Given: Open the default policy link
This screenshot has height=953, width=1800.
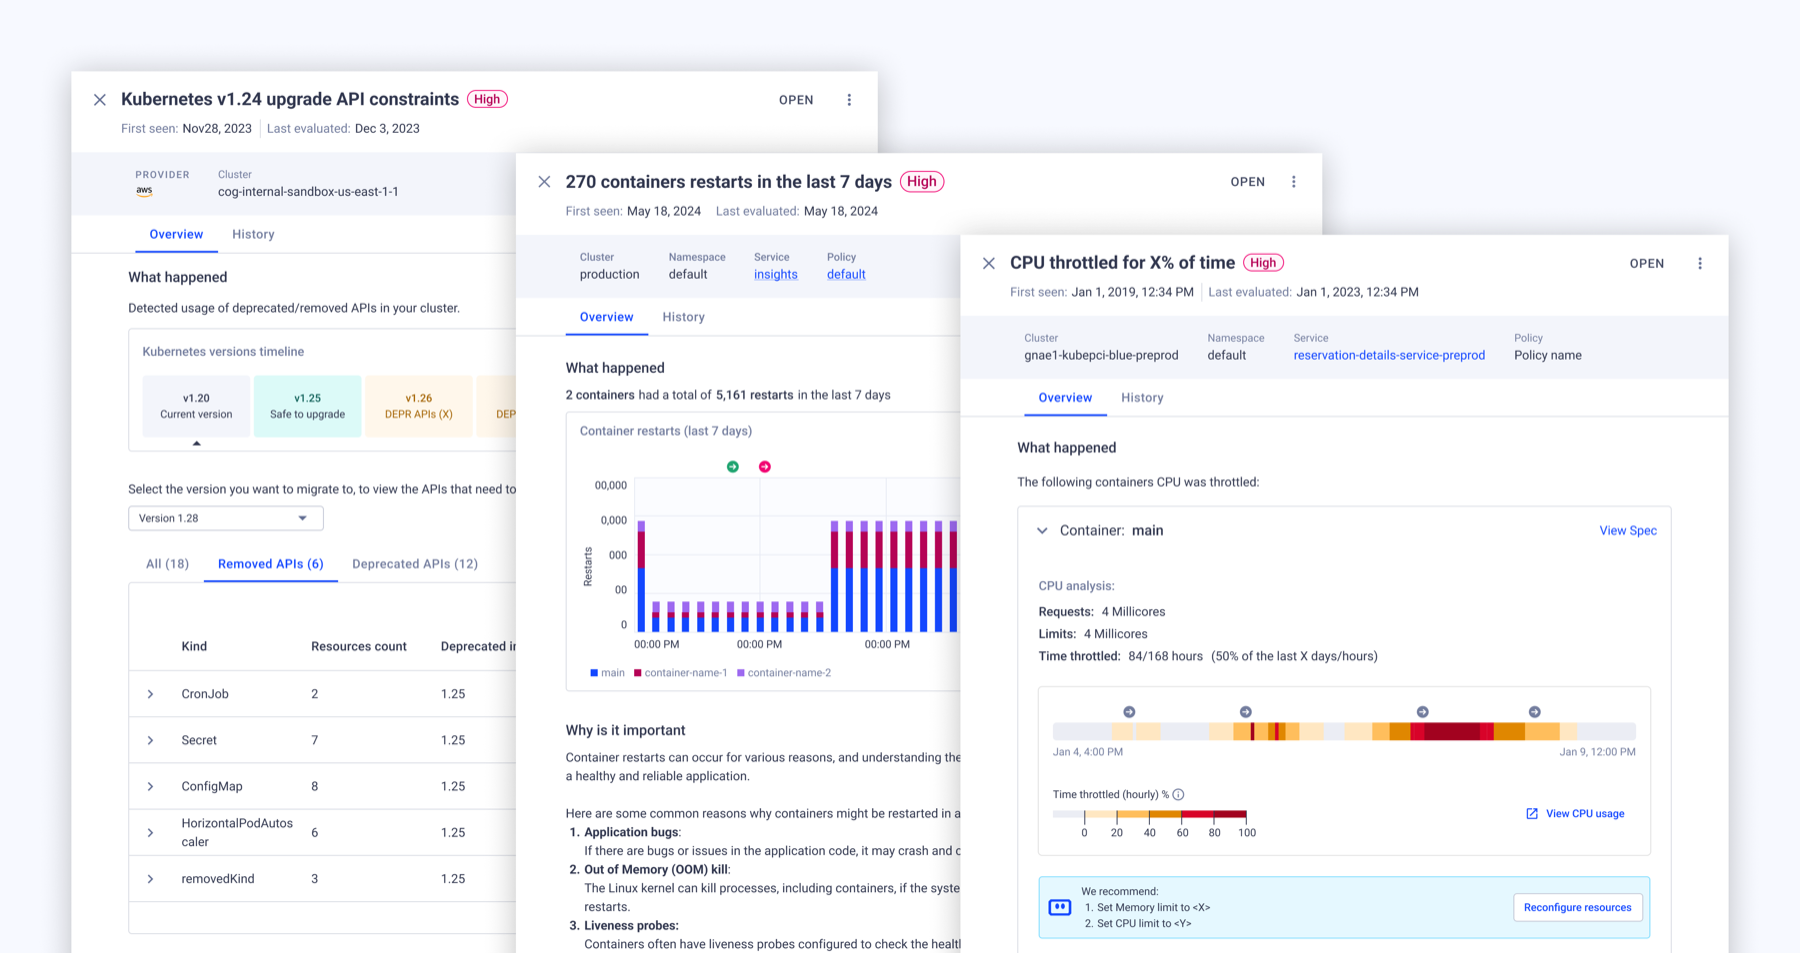Looking at the screenshot, I should pyautogui.click(x=846, y=275).
